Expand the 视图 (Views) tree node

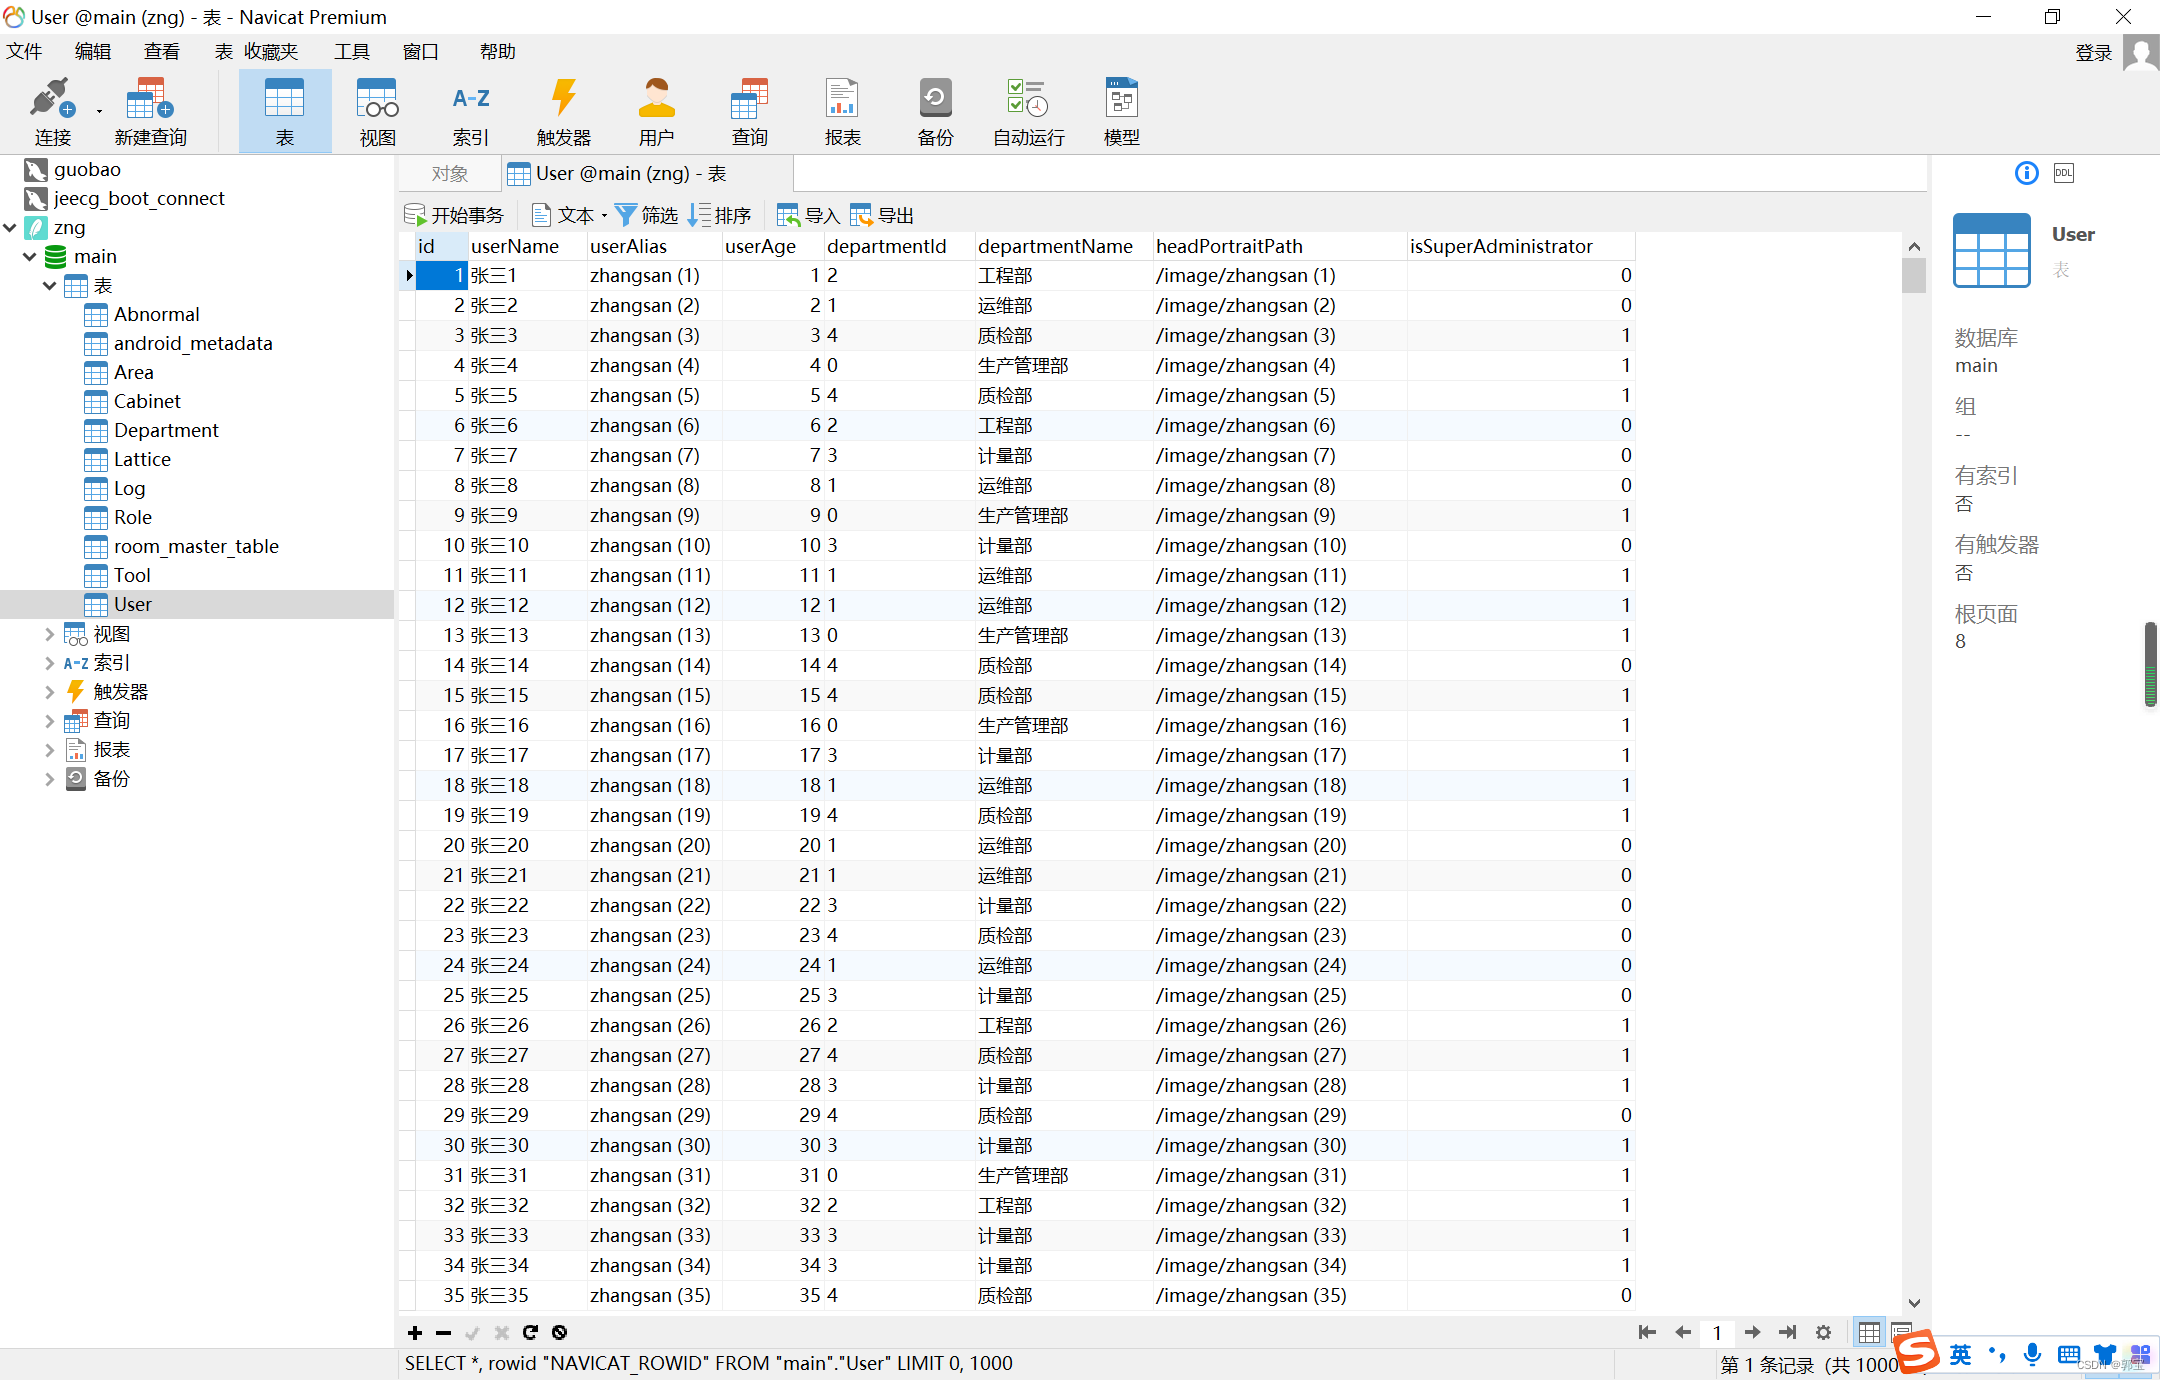click(x=49, y=634)
